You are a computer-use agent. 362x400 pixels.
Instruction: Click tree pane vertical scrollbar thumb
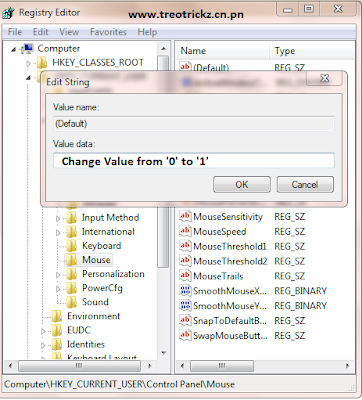click(x=163, y=237)
